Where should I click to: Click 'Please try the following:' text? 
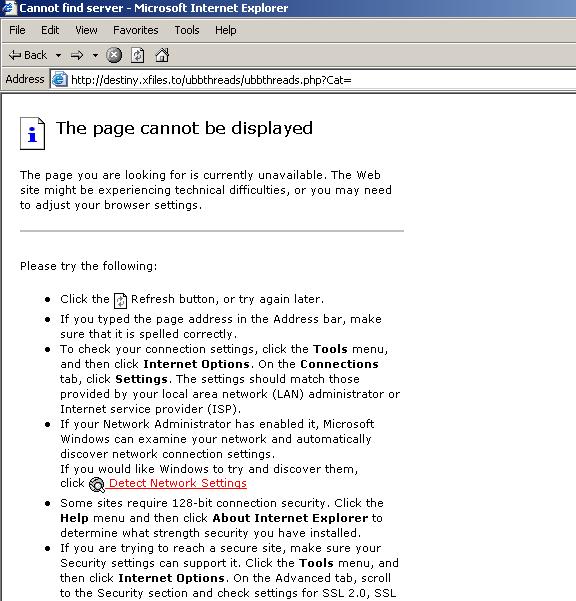click(x=89, y=266)
